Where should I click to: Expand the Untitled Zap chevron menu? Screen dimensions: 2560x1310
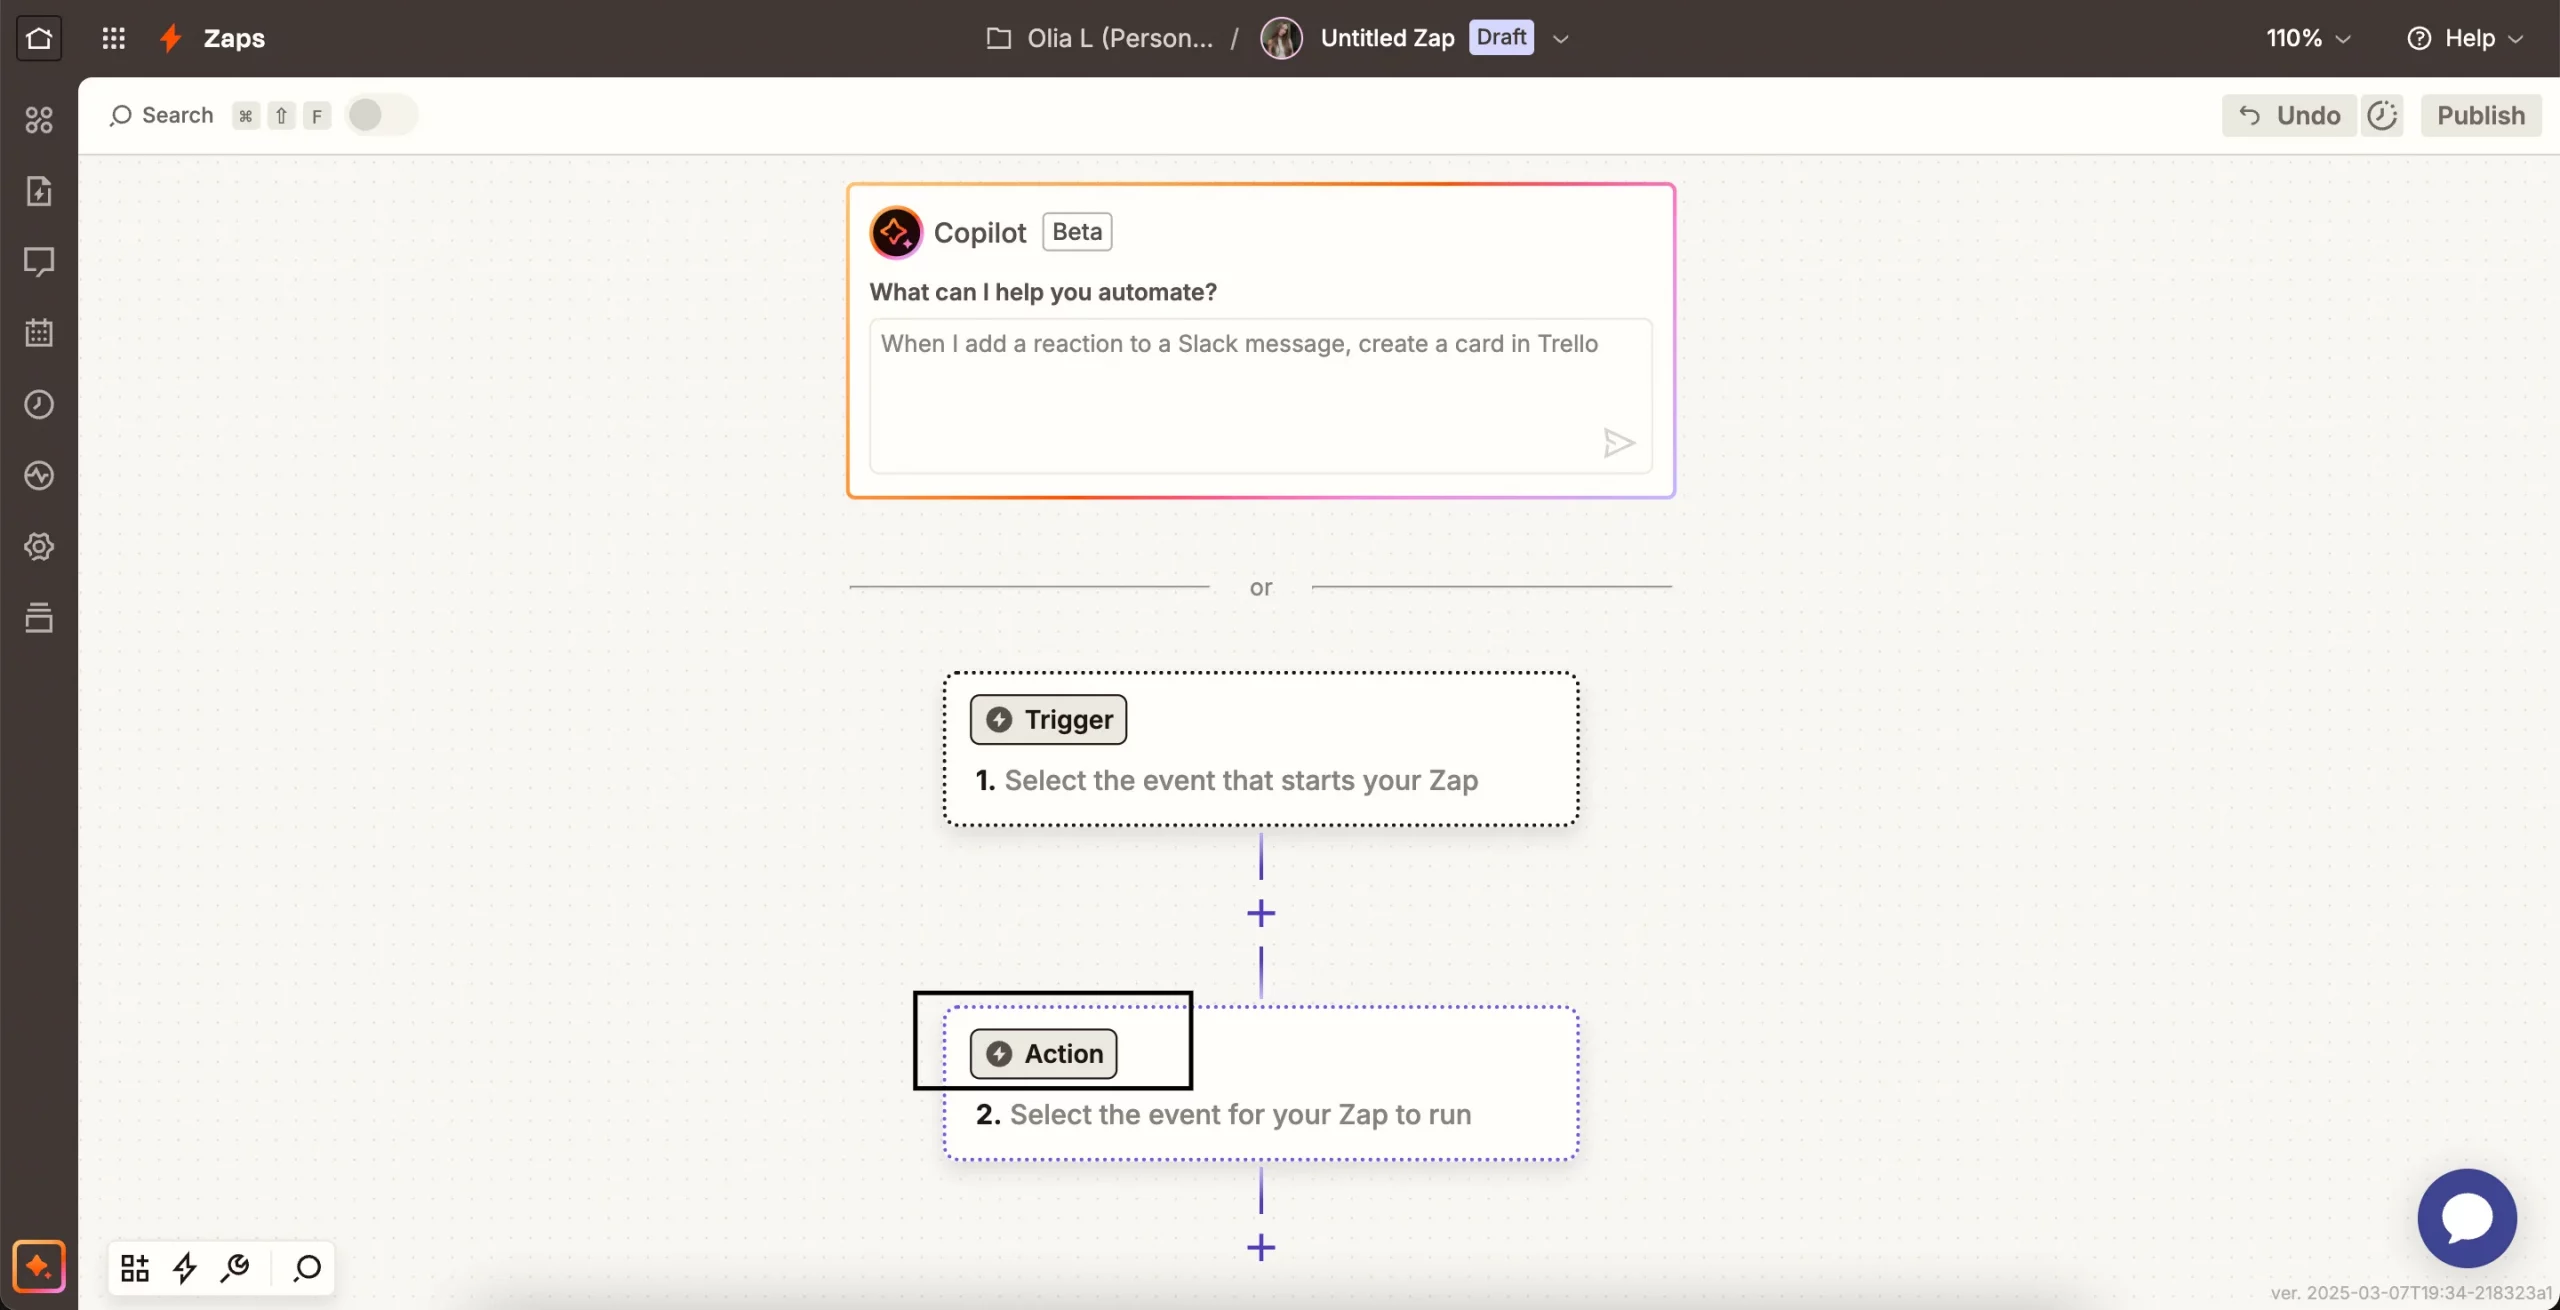click(1560, 39)
